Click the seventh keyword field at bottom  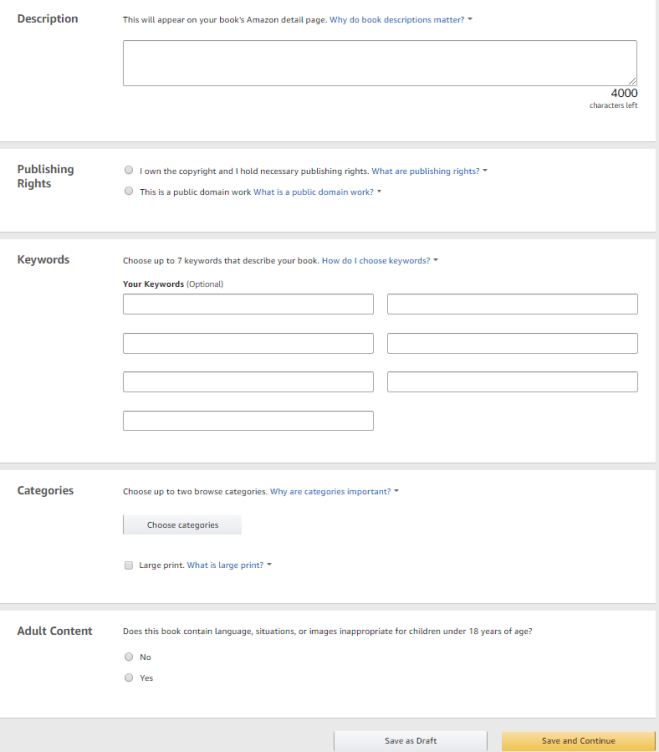[x=248, y=421]
